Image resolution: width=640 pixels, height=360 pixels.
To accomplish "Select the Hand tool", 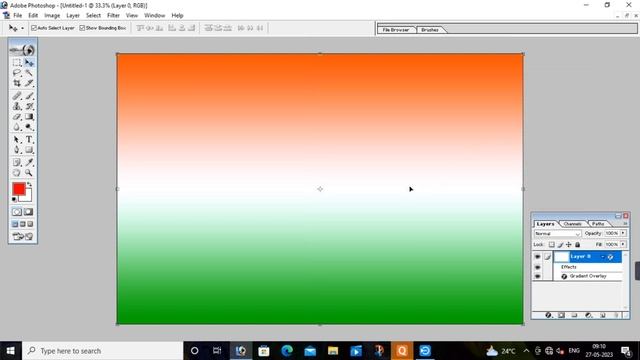I will [17, 173].
